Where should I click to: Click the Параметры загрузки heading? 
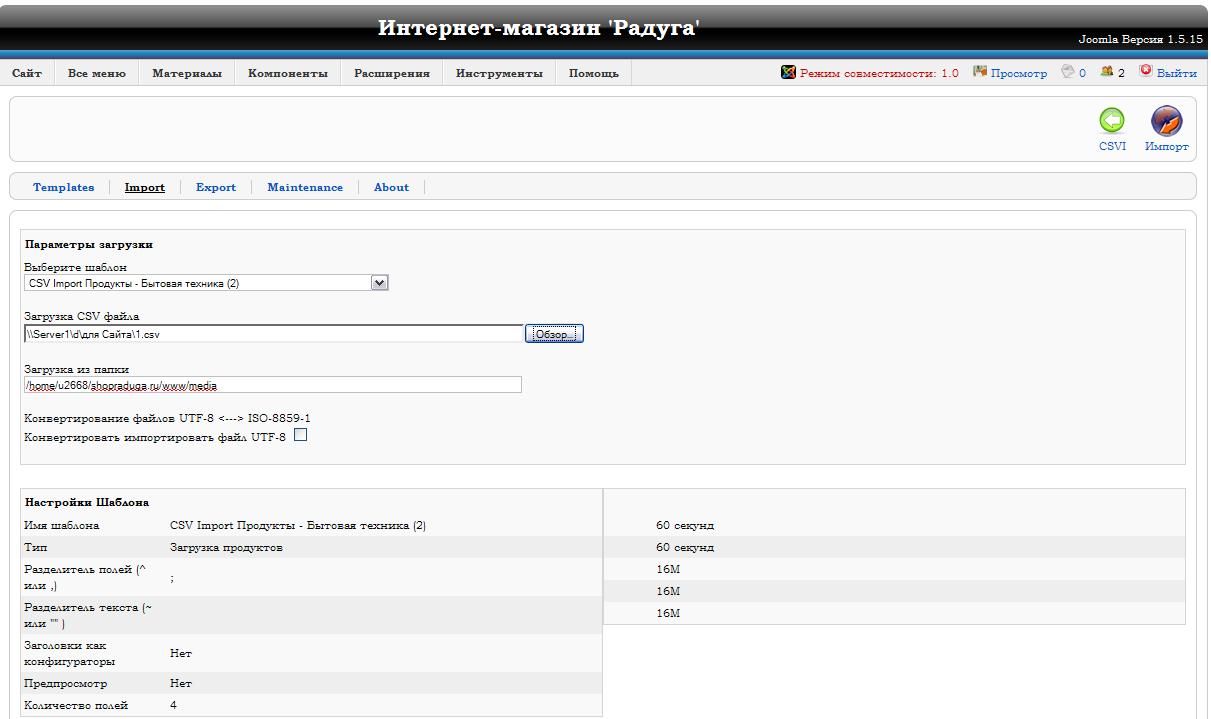click(89, 244)
